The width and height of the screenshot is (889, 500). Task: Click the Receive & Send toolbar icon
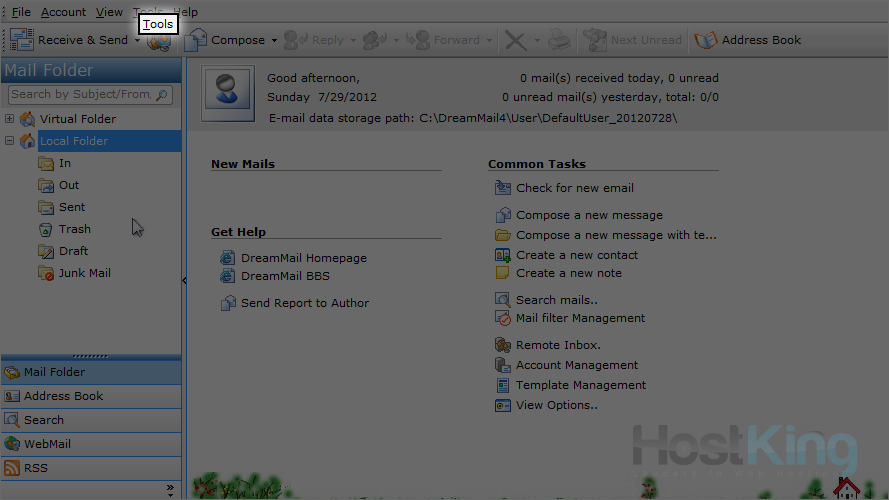pos(23,40)
